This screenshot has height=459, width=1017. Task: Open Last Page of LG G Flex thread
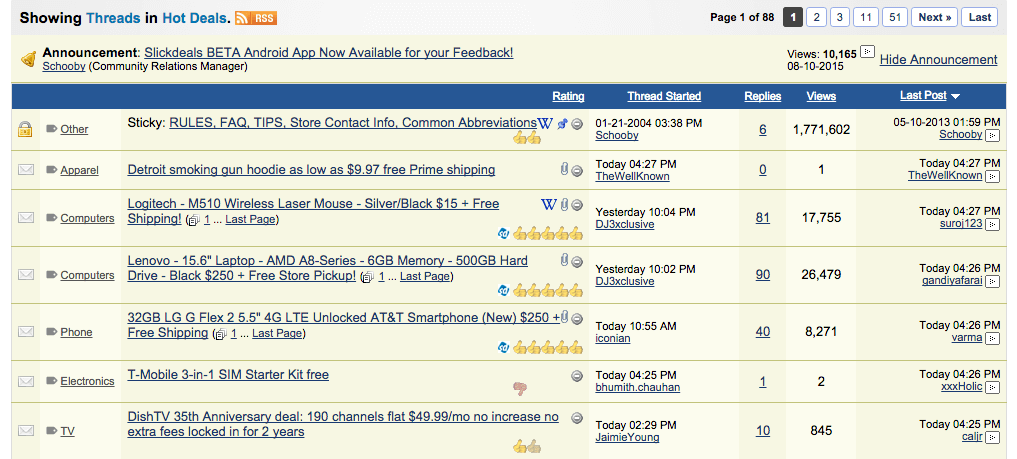277,334
